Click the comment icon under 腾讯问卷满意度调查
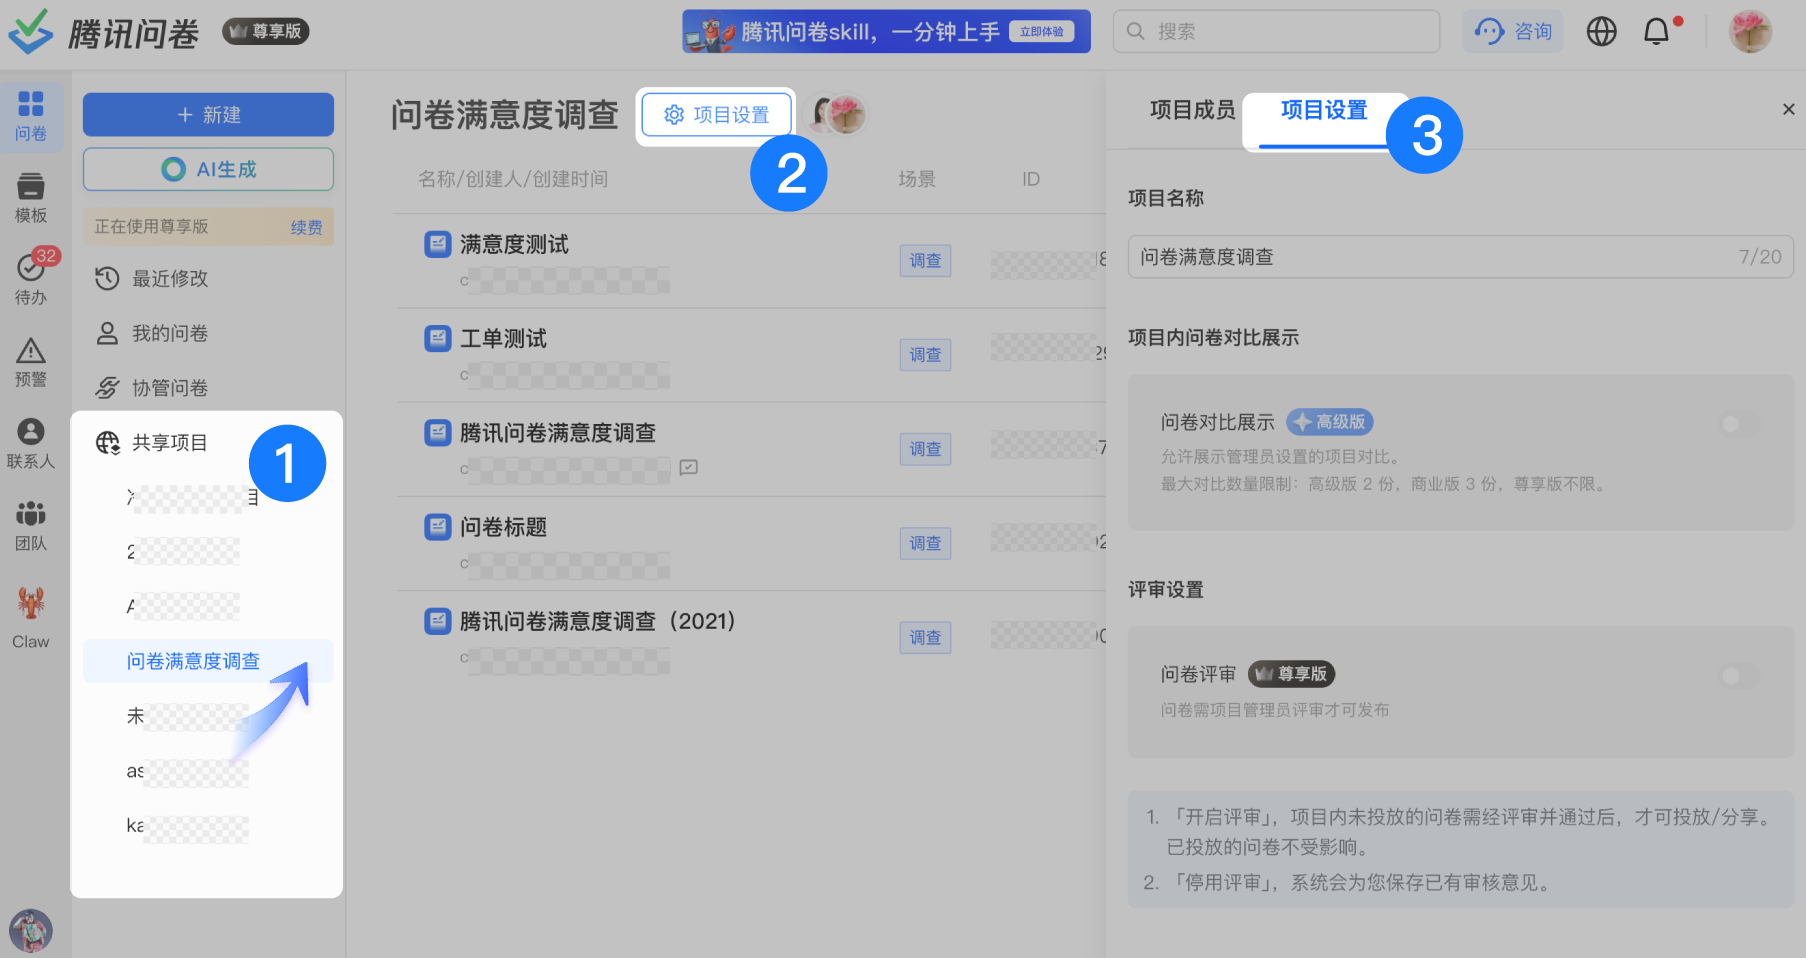The width and height of the screenshot is (1806, 958). click(688, 467)
